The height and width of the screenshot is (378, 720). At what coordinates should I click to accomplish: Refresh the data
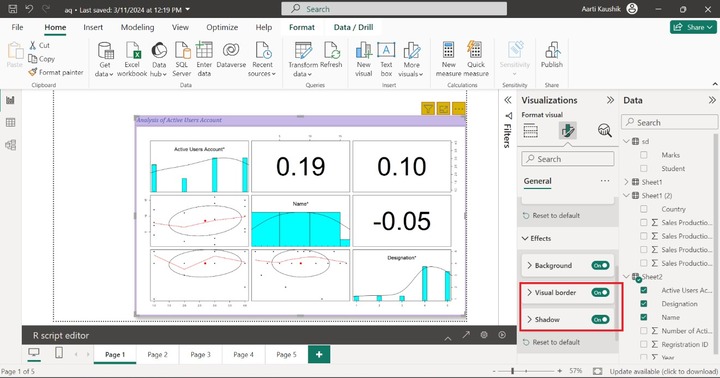pos(331,56)
